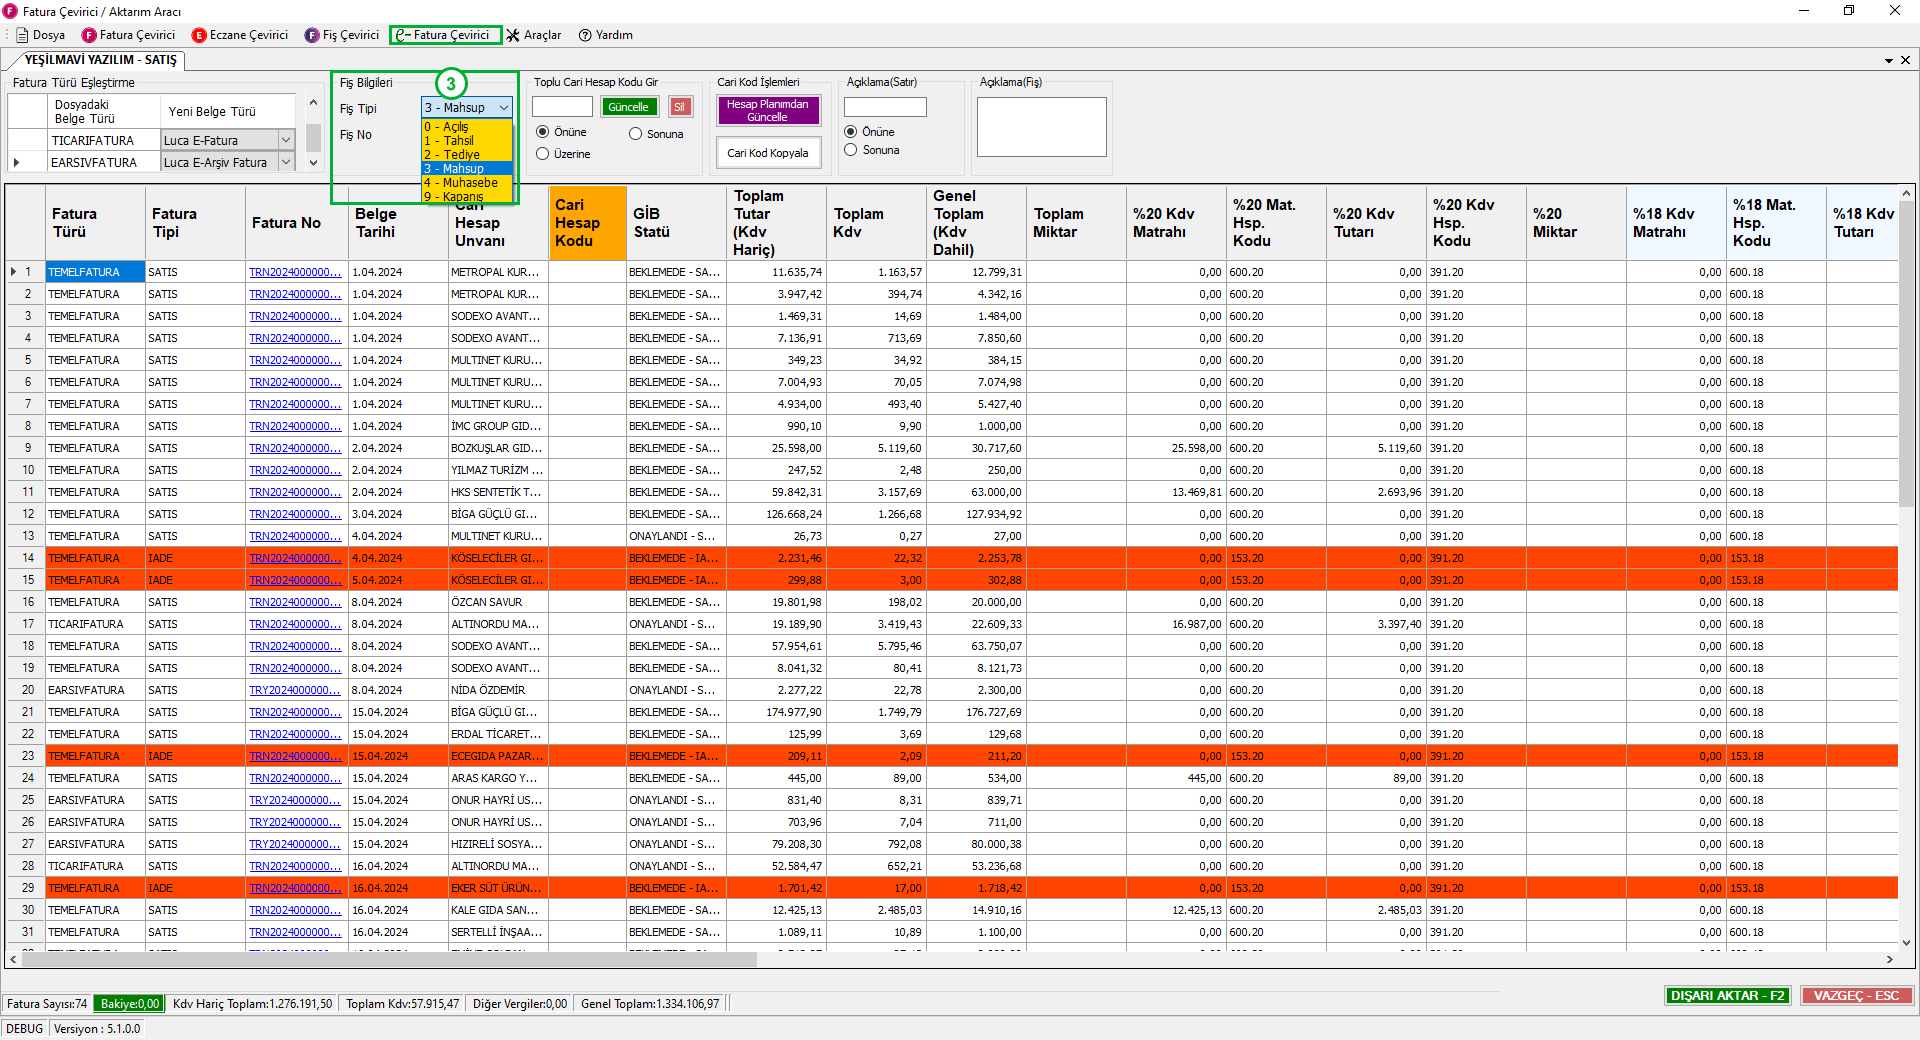Select Üzerine radio in Toplu Cari Hesap
1920x1040 pixels.
click(543, 154)
